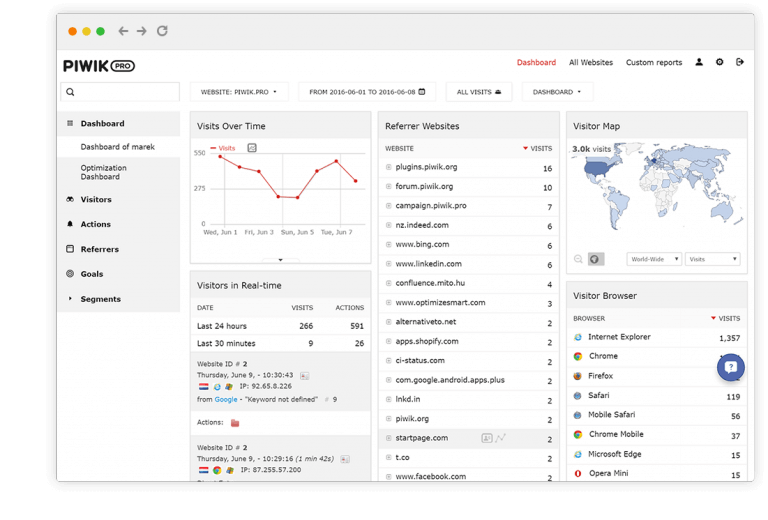The height and width of the screenshot is (520, 768).
Task: Open the World-Wide region dropdown
Action: pos(654,259)
